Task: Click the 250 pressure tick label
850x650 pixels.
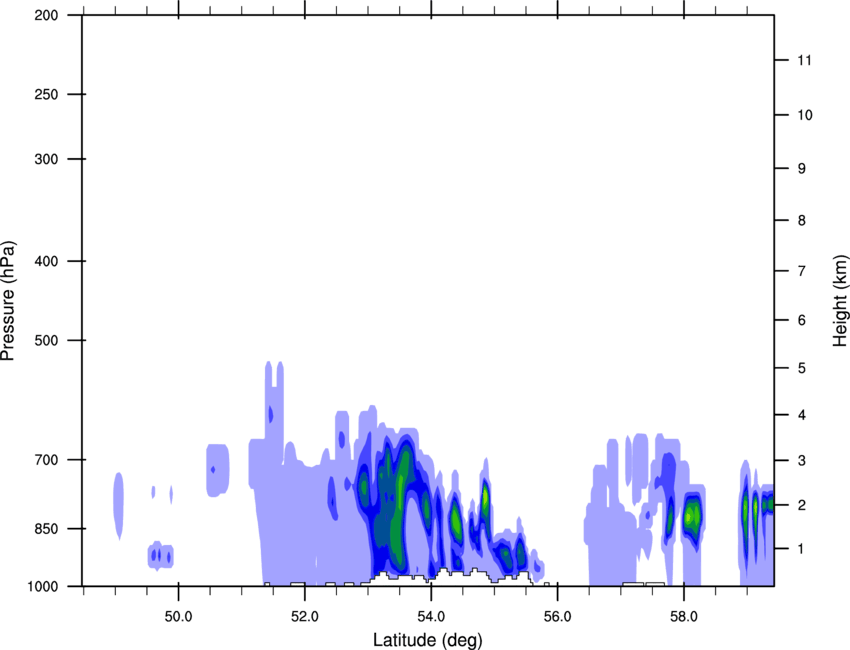Action: [46, 94]
